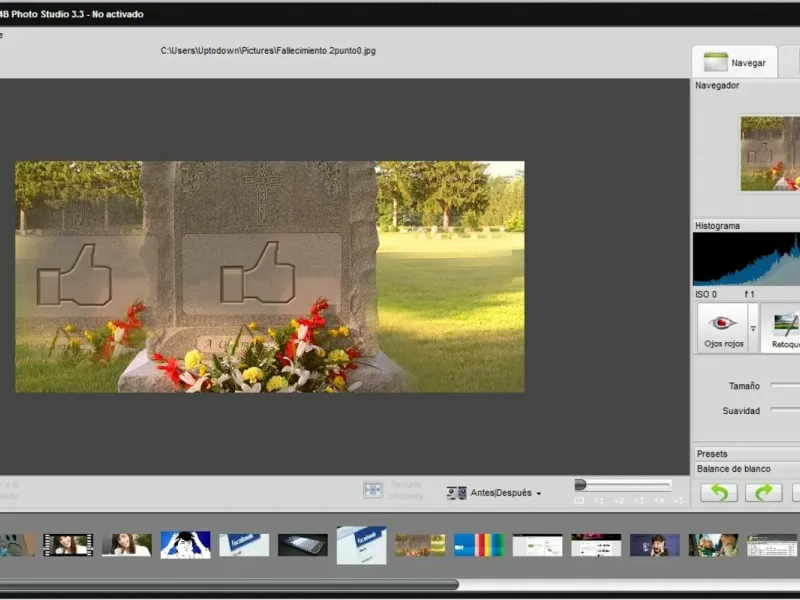The width and height of the screenshot is (800, 600).
Task: Click the fit-to-window zoom icon
Action: [x=579, y=500]
